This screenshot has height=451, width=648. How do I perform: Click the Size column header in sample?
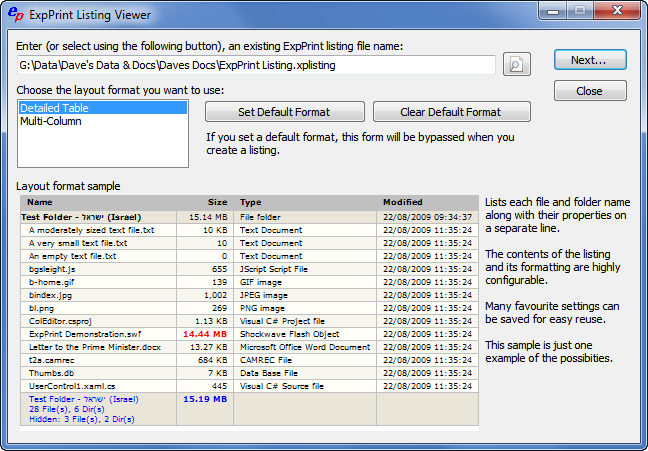[217, 202]
